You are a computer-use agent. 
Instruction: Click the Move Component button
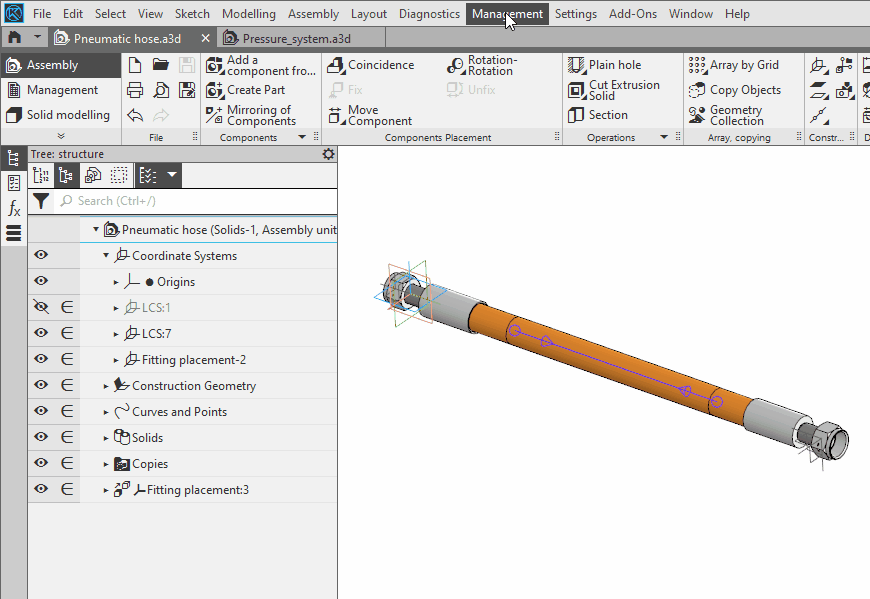370,115
